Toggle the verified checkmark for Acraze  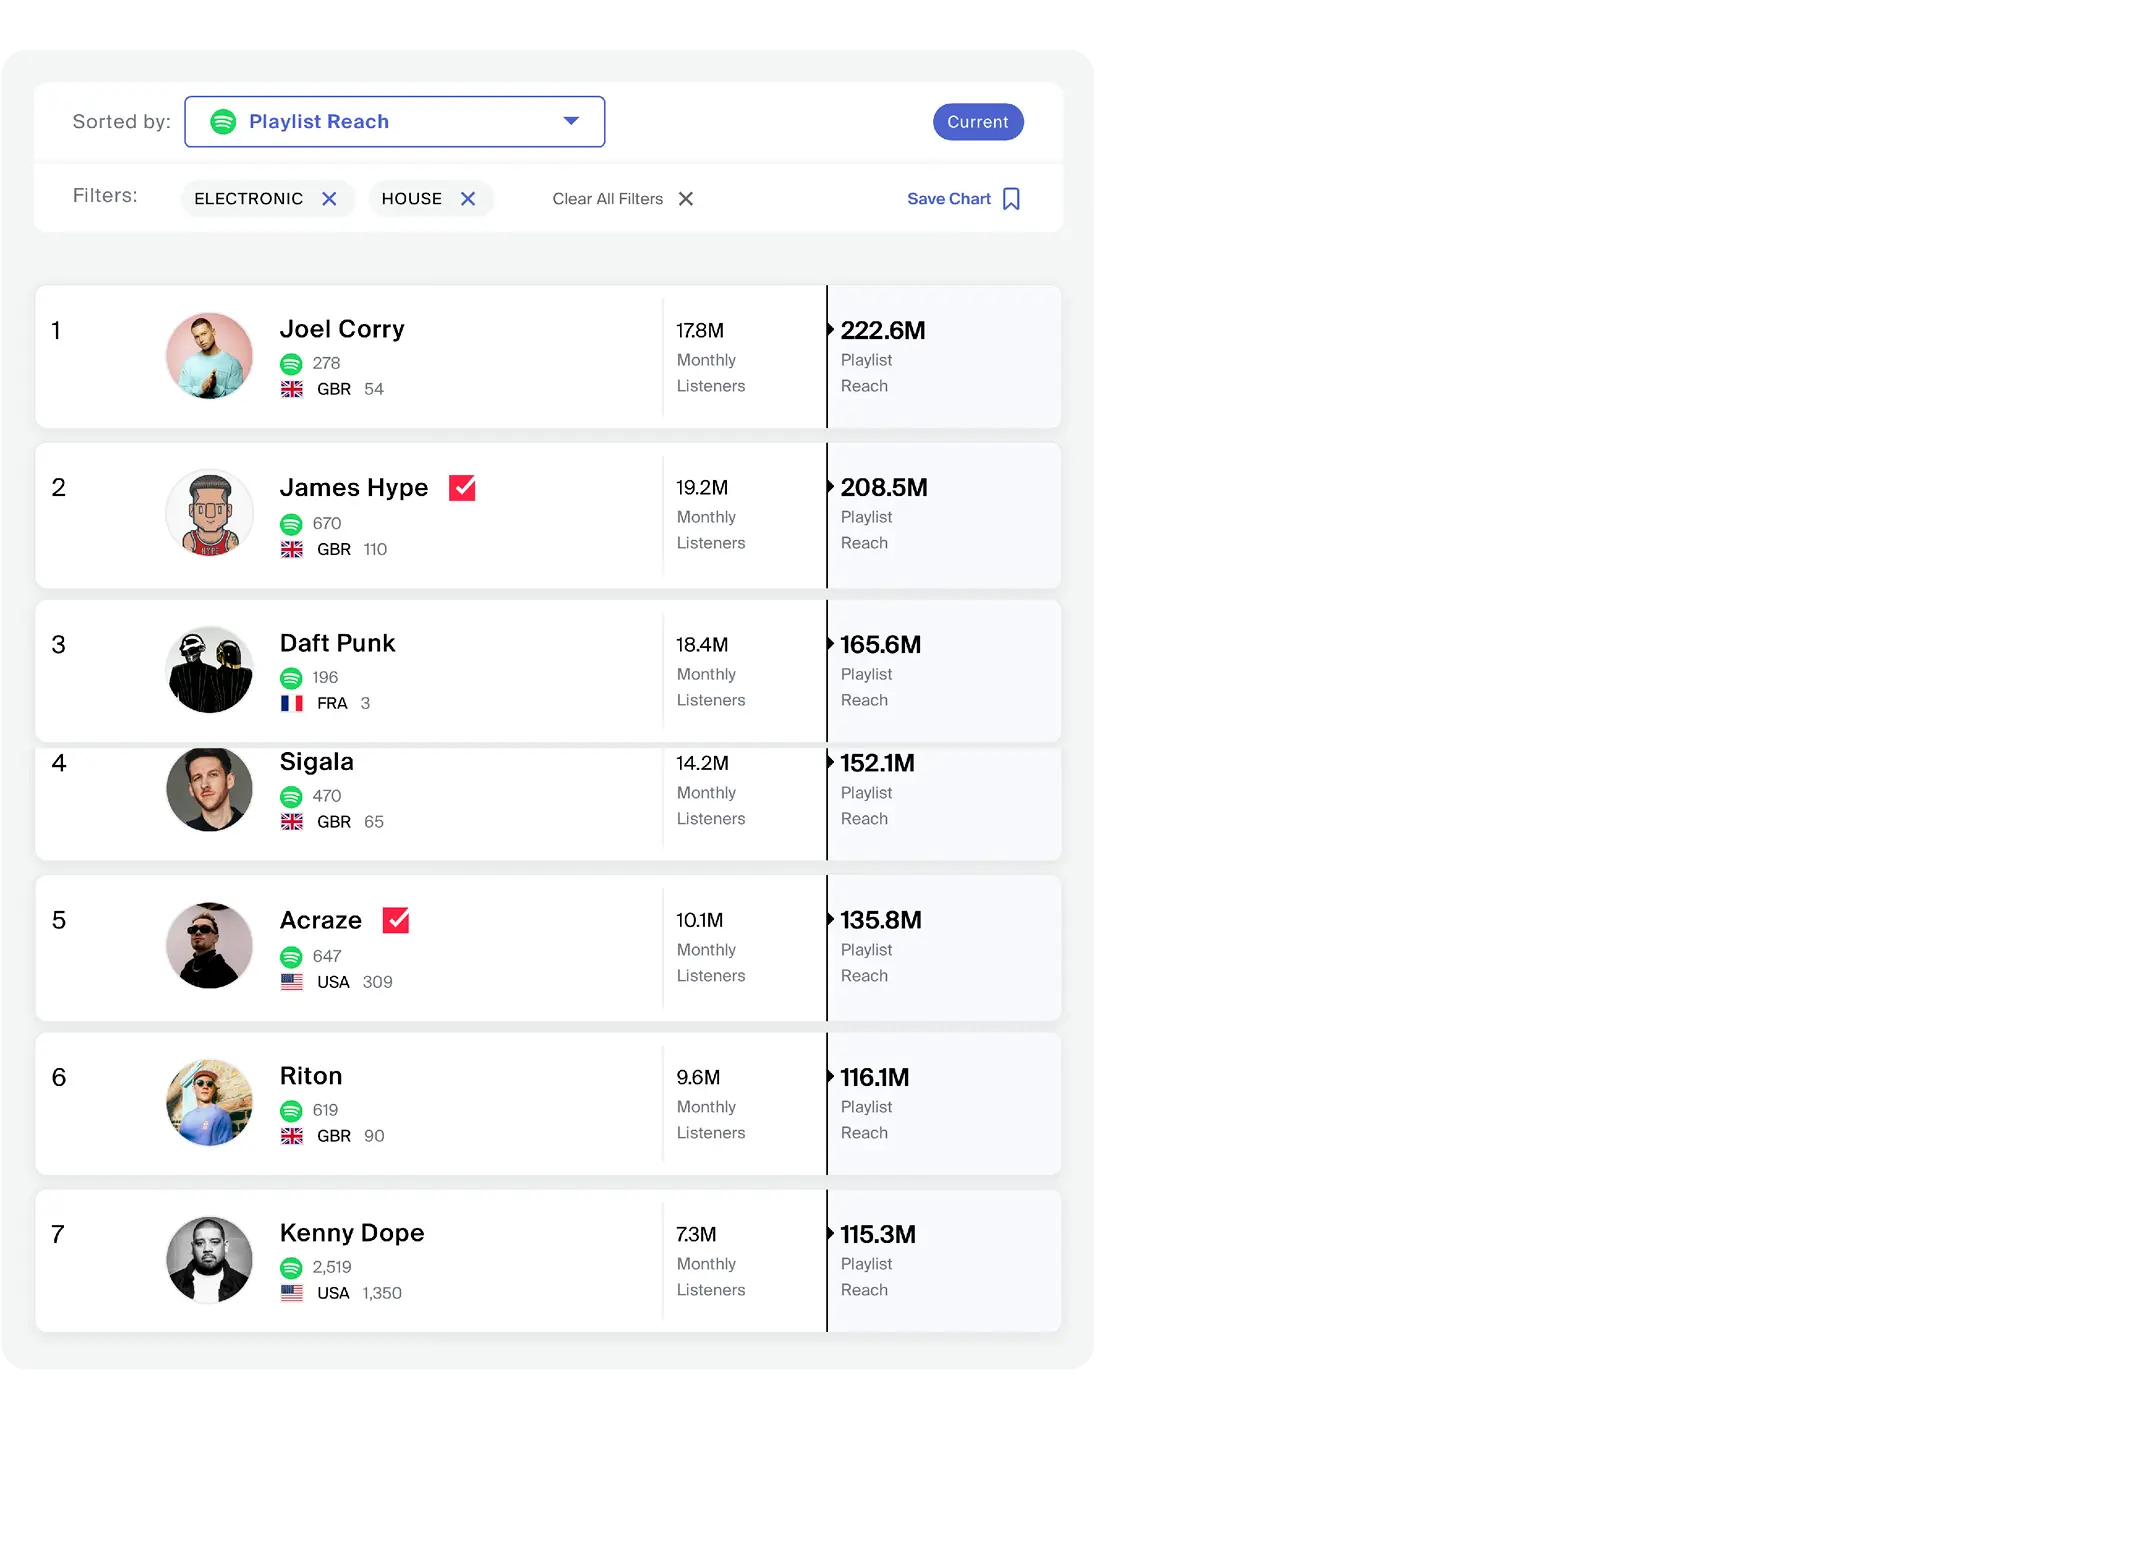[x=397, y=921]
